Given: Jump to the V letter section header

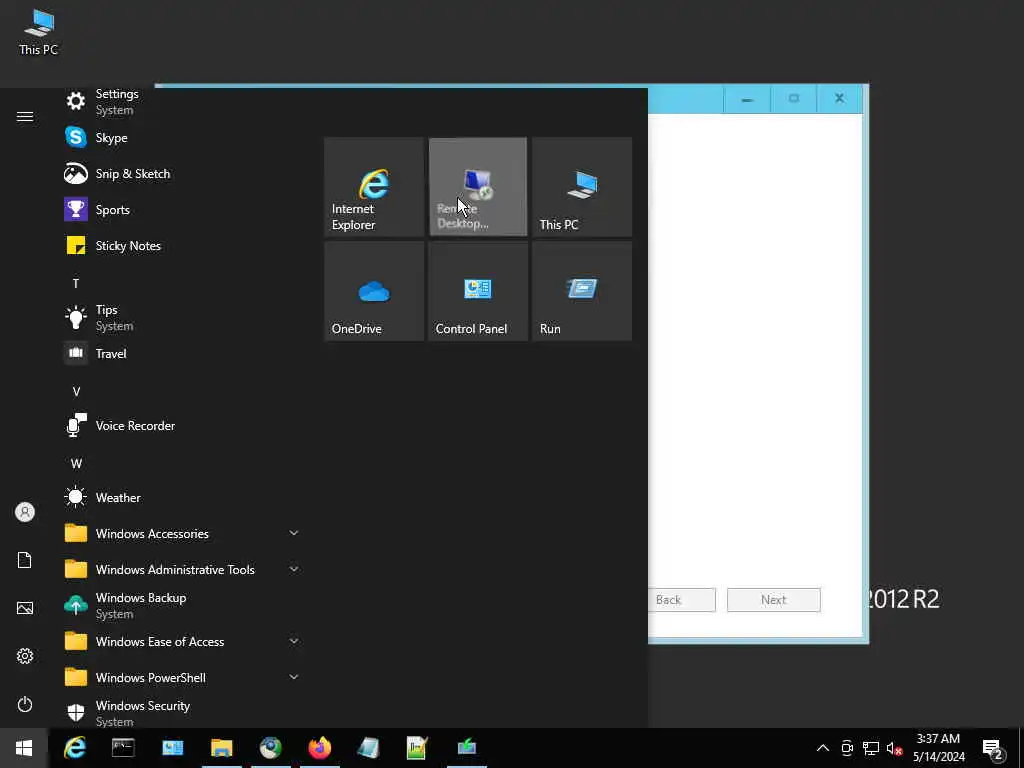Looking at the screenshot, I should [x=76, y=392].
